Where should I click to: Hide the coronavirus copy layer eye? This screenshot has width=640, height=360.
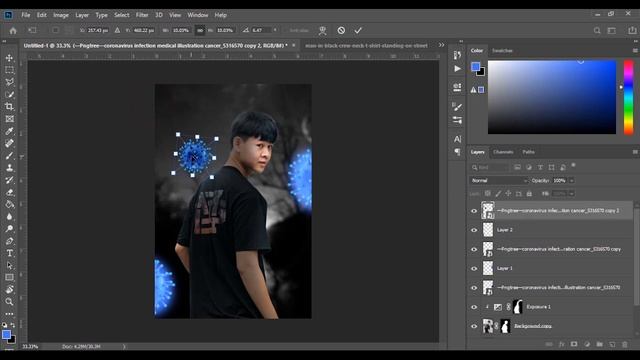coord(474,249)
